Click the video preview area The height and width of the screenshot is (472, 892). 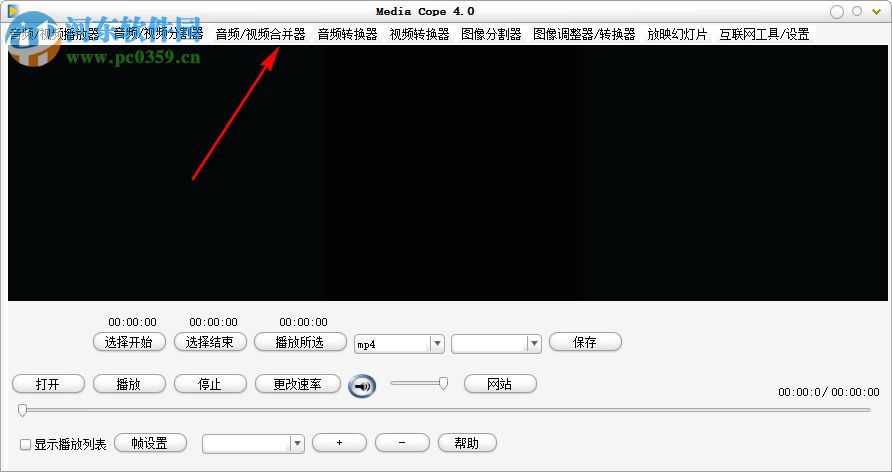point(448,172)
